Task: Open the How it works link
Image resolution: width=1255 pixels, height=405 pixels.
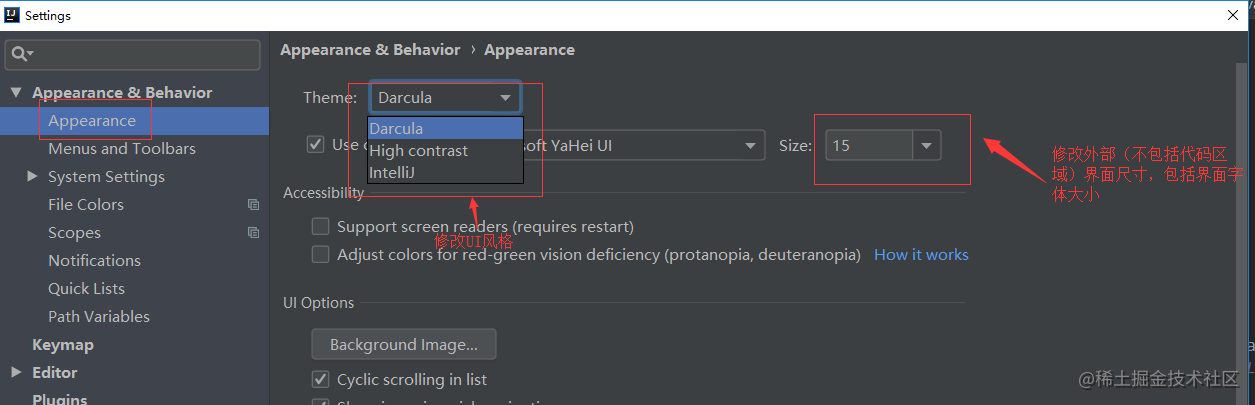Action: (921, 255)
